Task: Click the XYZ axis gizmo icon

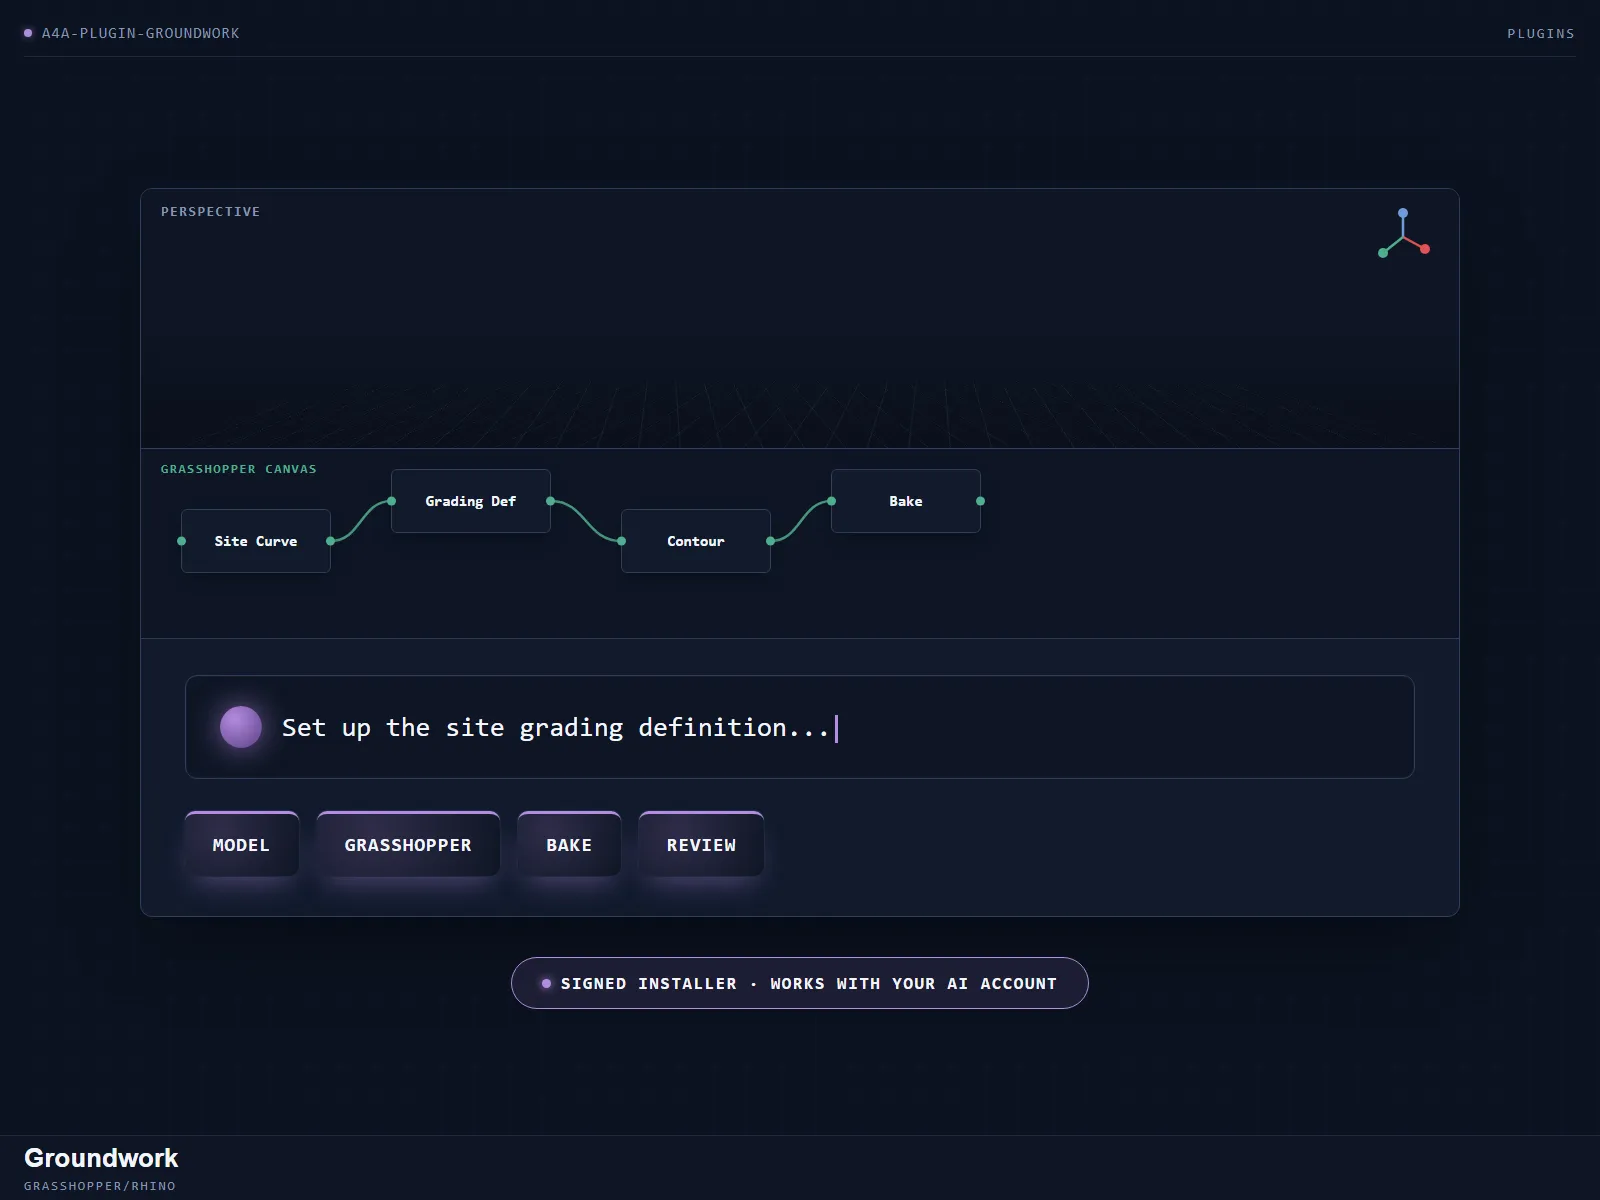Action: pos(1404,234)
